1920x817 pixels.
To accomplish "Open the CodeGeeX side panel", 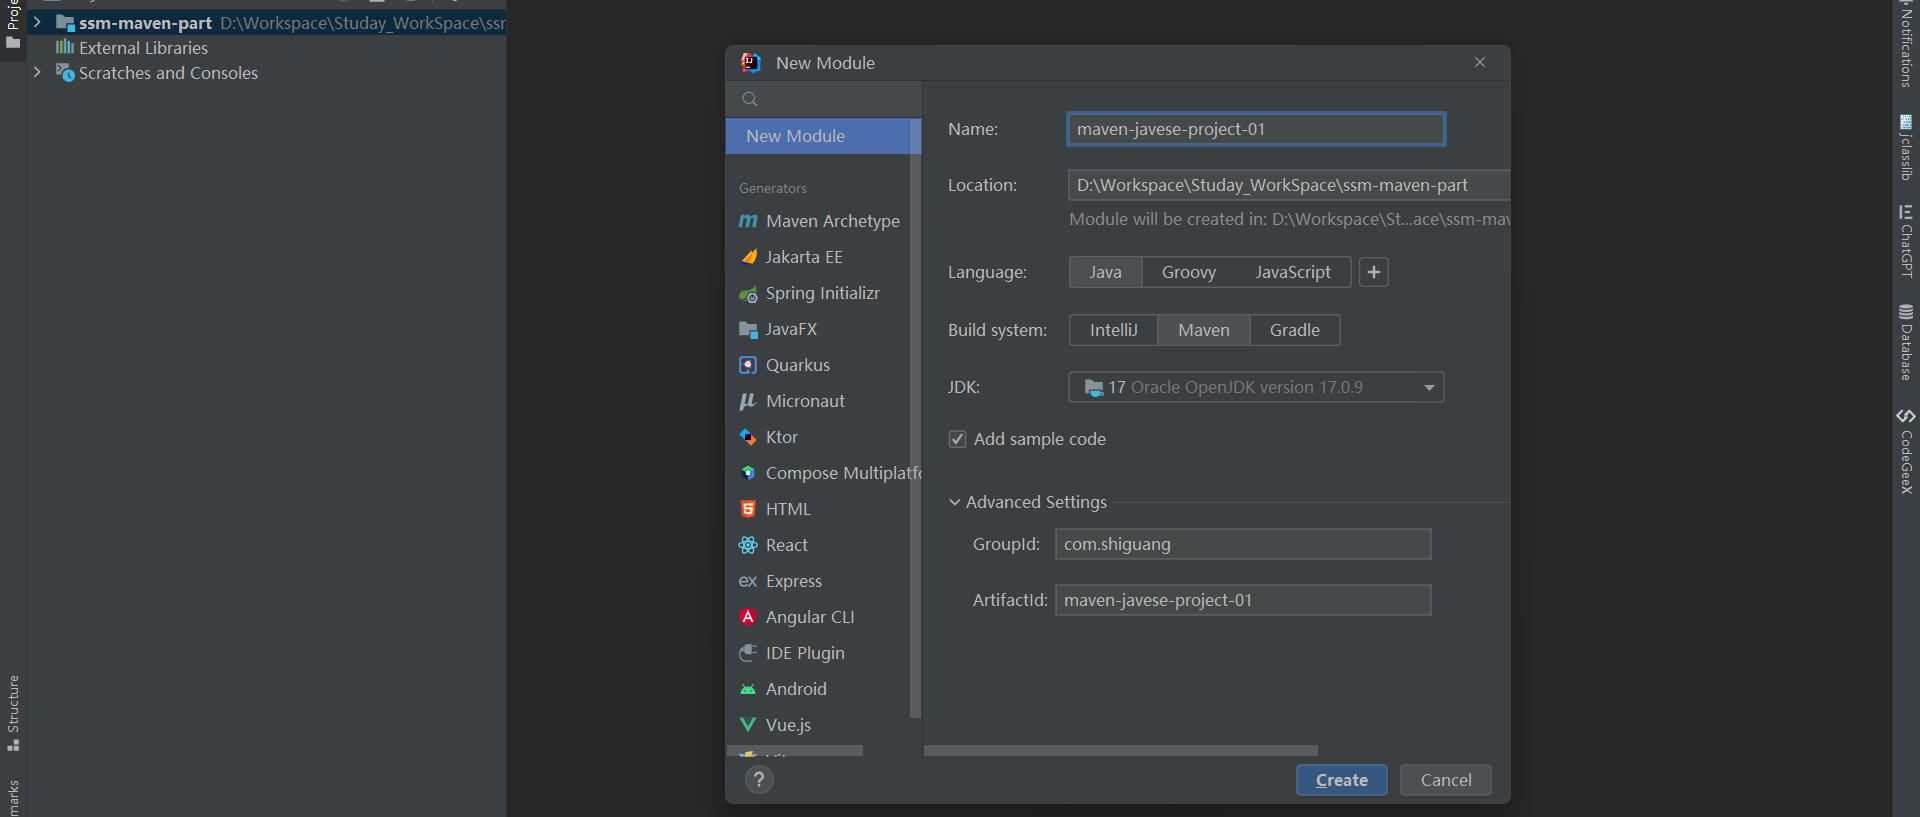I will [1906, 451].
